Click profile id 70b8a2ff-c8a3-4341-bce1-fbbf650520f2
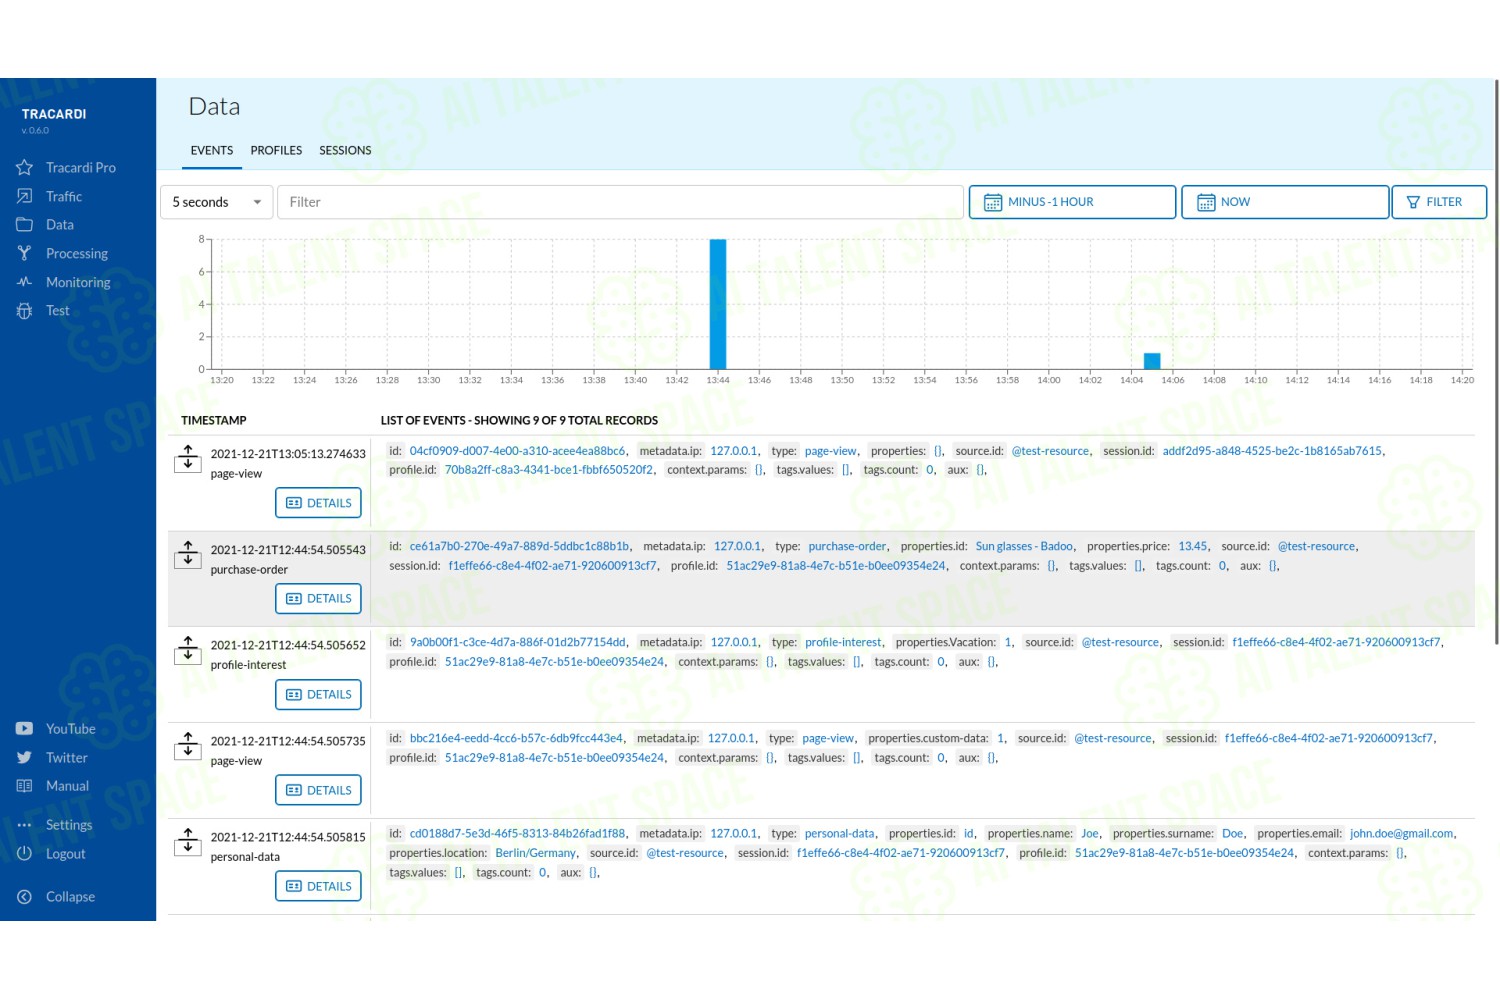This screenshot has width=1500, height=1000. (549, 470)
